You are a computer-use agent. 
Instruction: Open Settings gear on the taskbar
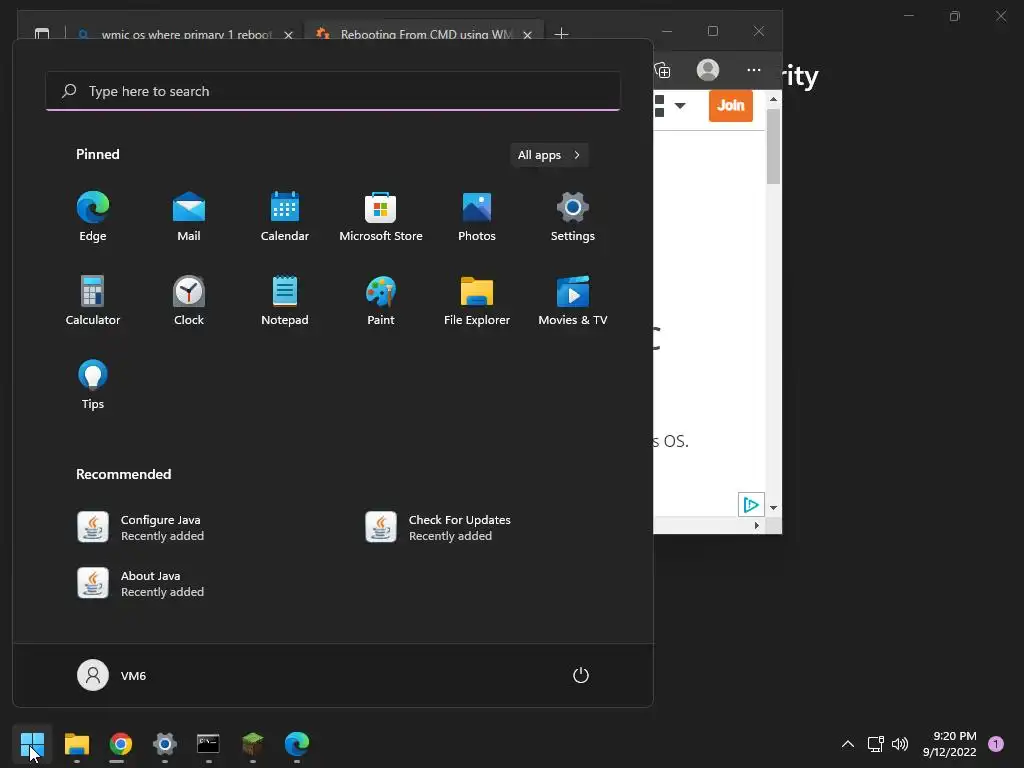click(x=165, y=744)
